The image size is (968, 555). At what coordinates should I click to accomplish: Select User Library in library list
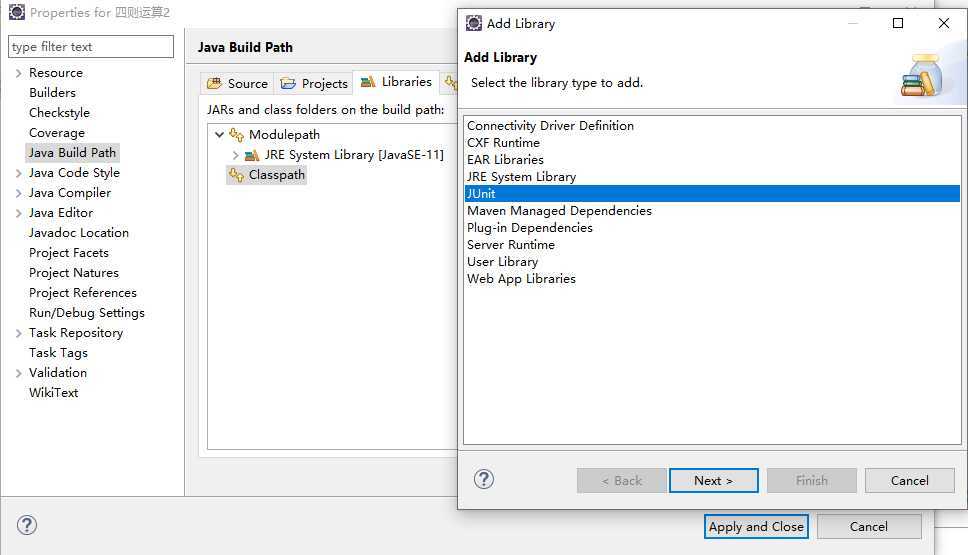[502, 262]
